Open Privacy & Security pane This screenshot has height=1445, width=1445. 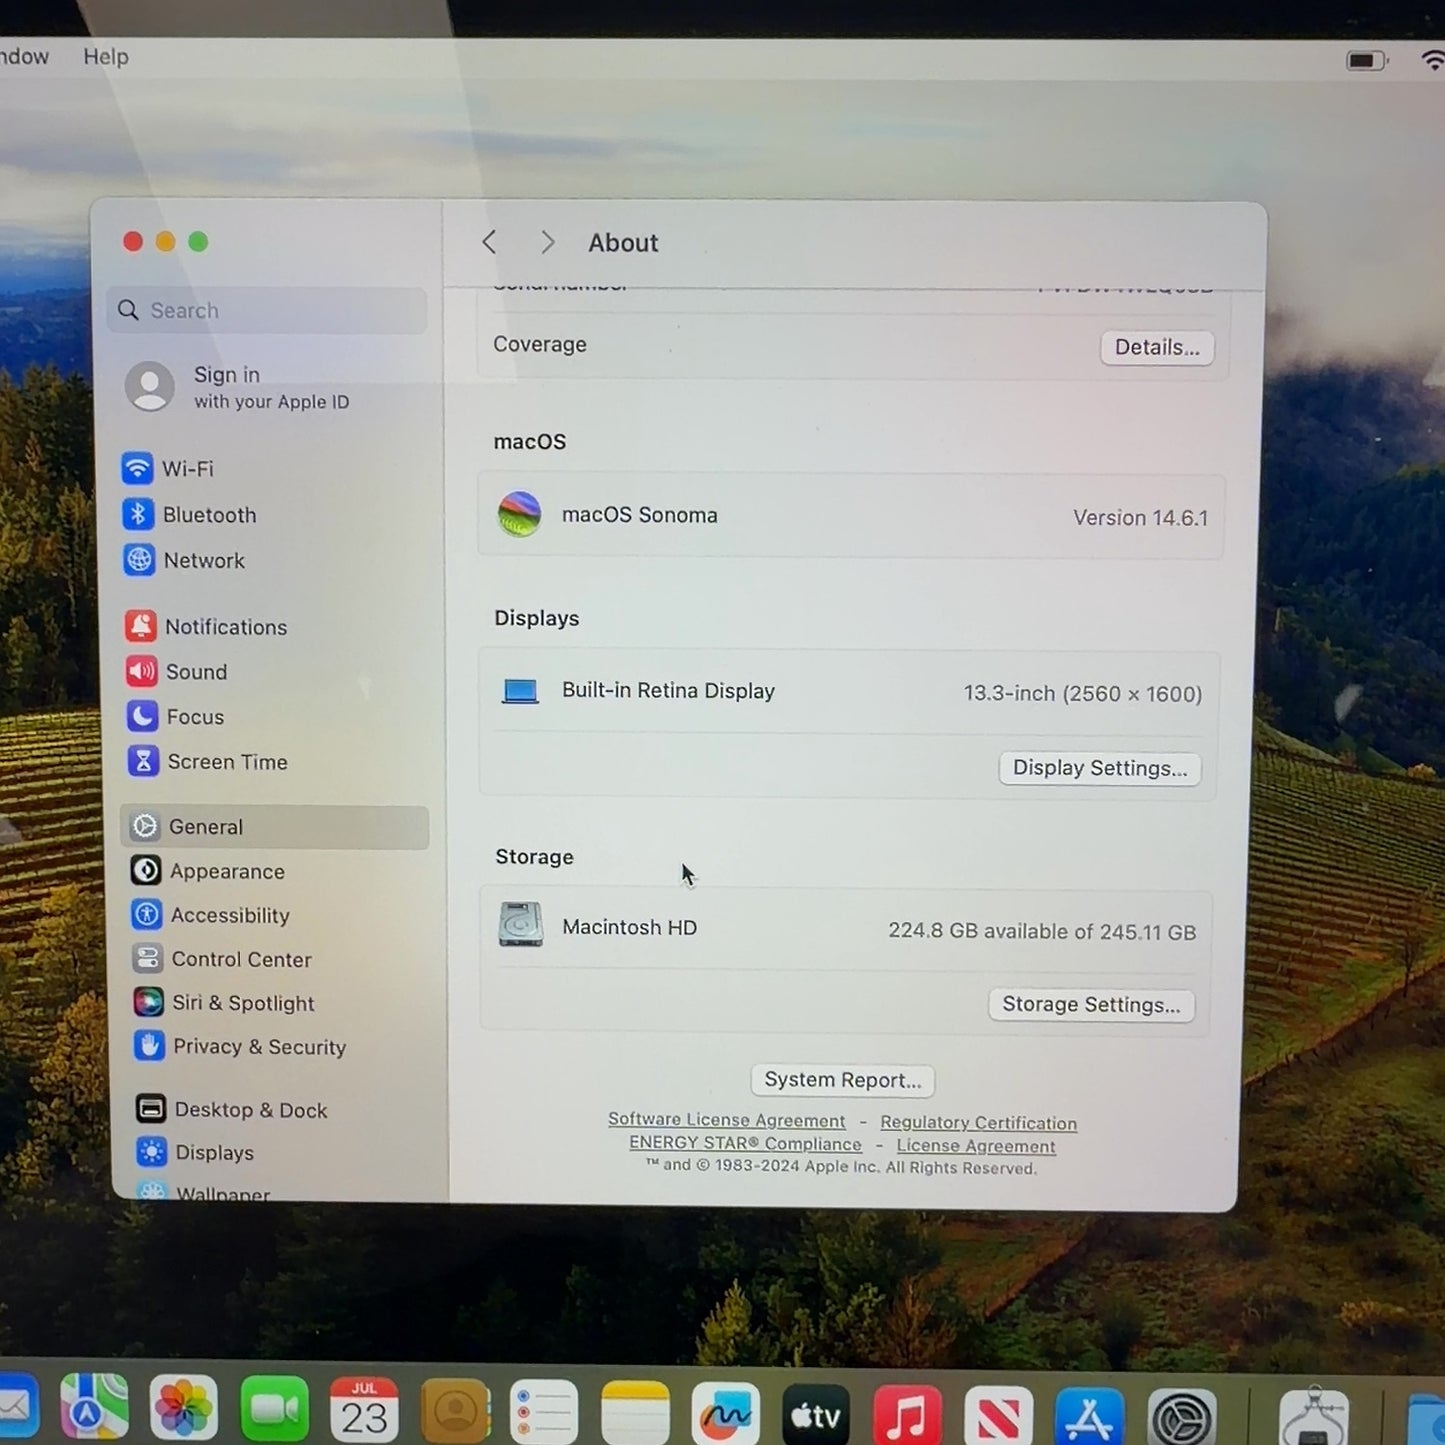click(x=240, y=1046)
